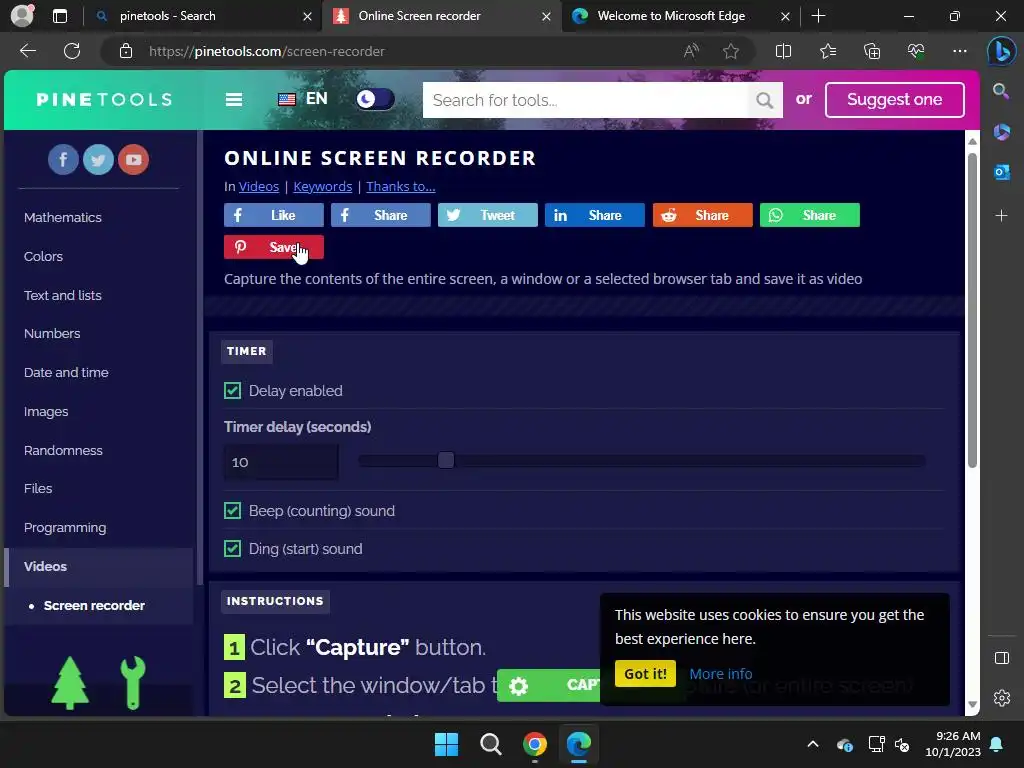Refresh the page with the reload button
The image size is (1024, 768).
(x=72, y=51)
